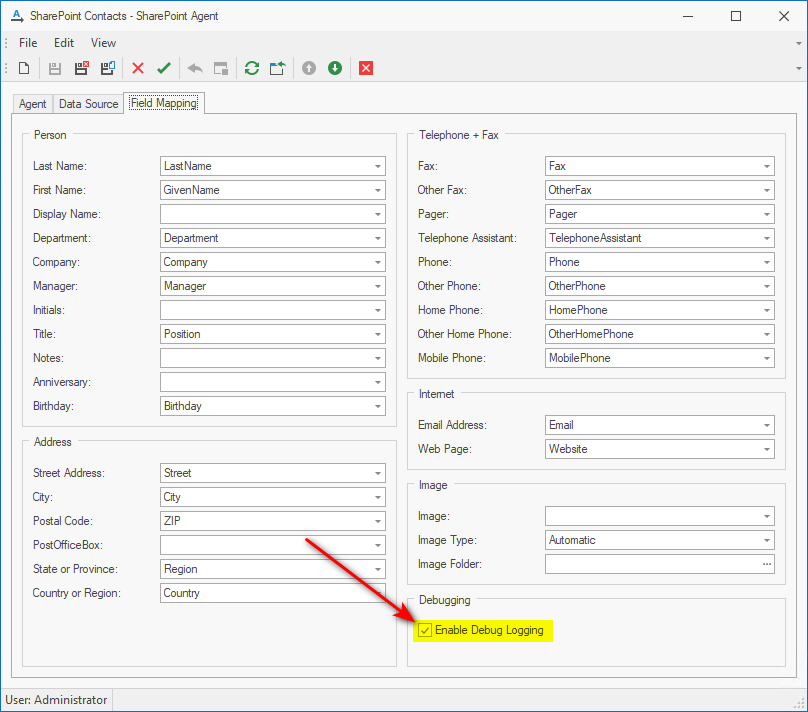Click the Save and Close icon
The width and height of the screenshot is (808, 712).
(81, 68)
